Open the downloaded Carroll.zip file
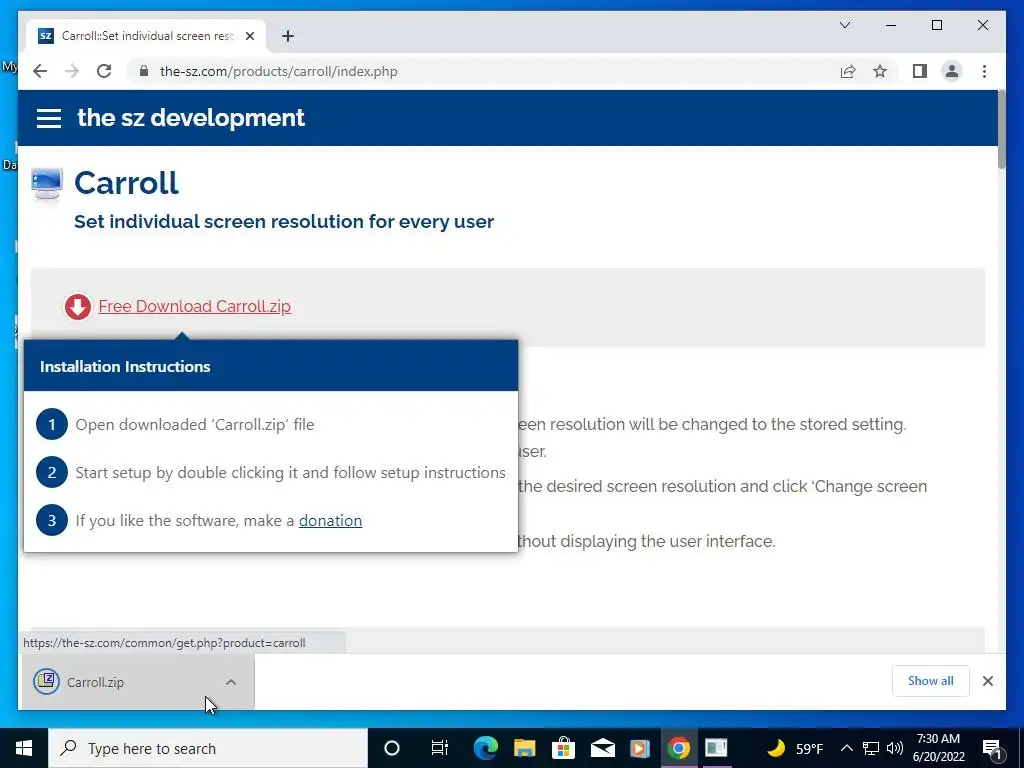Image resolution: width=1024 pixels, height=768 pixels. tap(95, 682)
